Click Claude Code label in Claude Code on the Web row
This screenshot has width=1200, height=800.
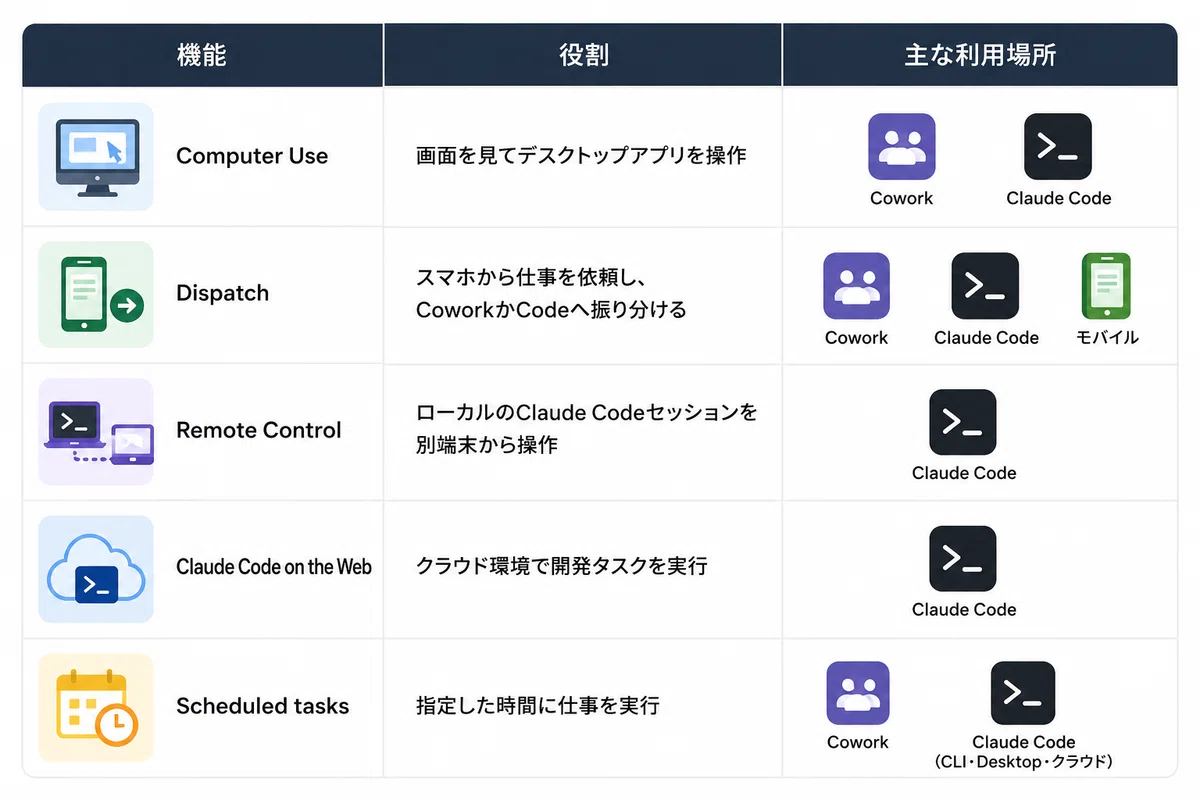coord(964,609)
